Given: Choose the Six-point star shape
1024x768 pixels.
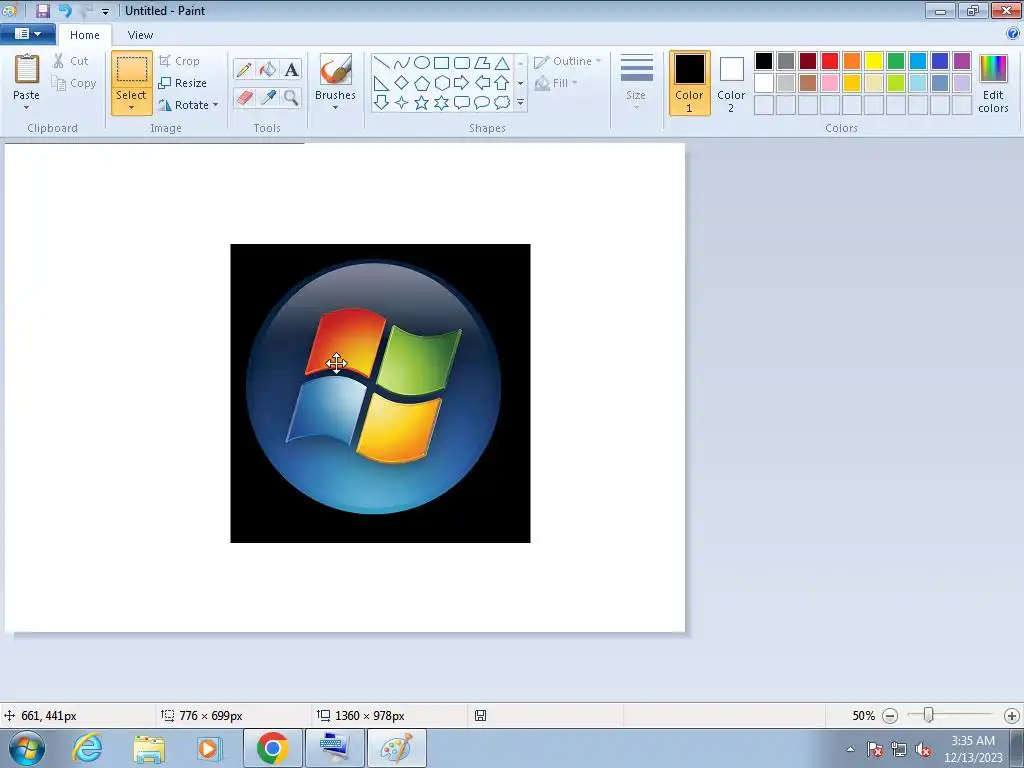Looking at the screenshot, I should [442, 103].
